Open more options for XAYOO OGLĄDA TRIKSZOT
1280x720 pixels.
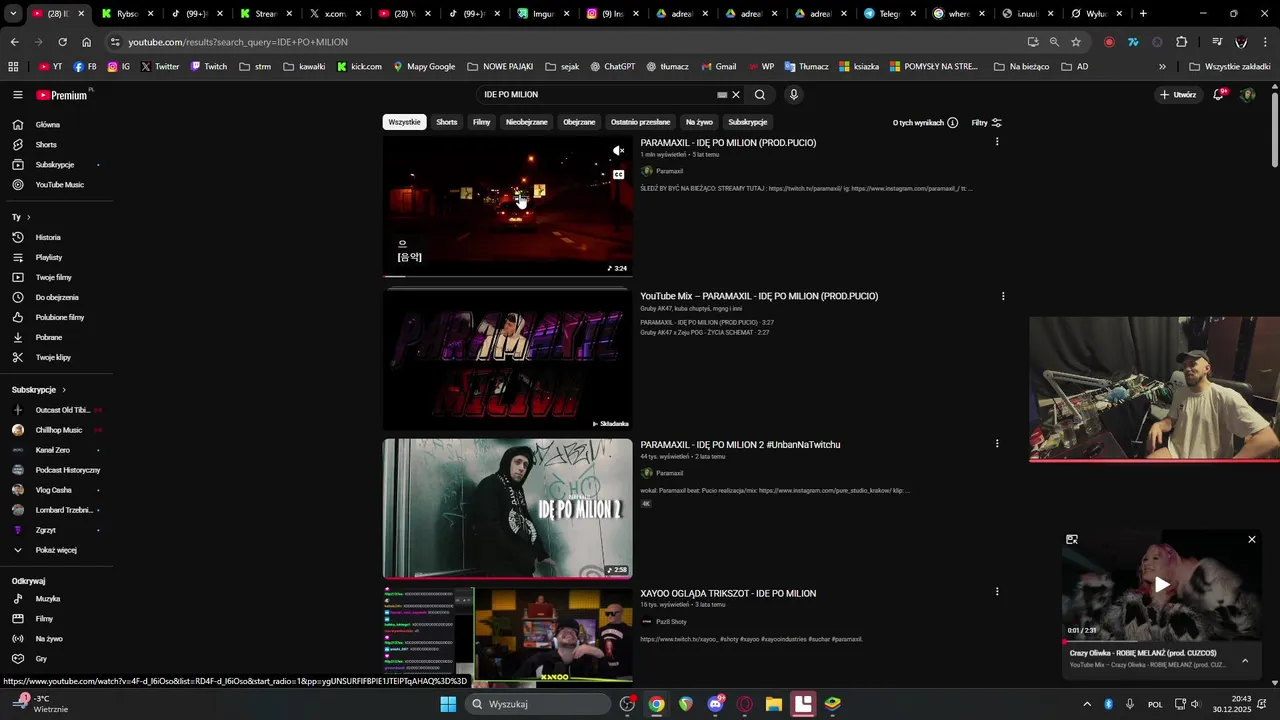tap(997, 592)
